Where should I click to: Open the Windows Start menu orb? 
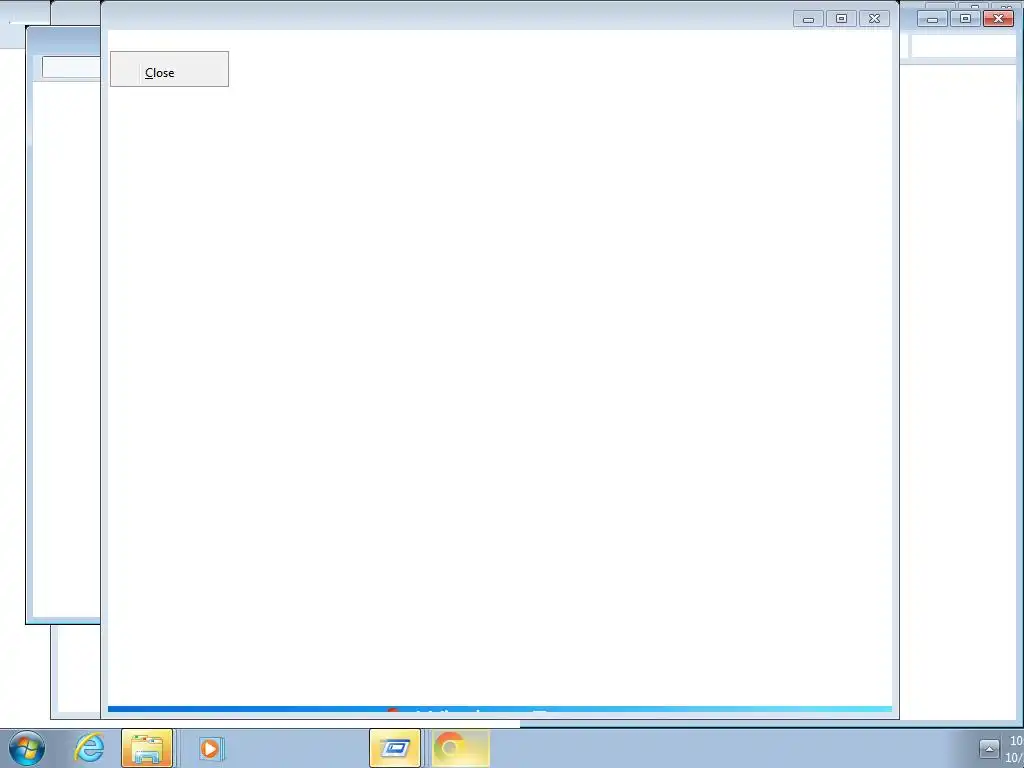click(x=27, y=748)
